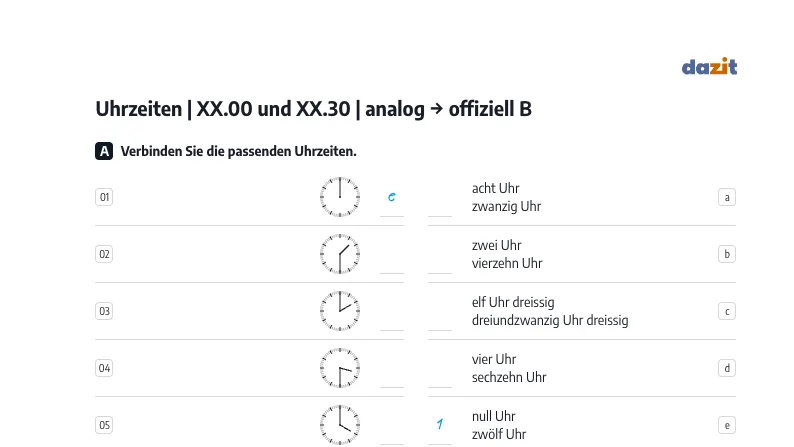794x447 pixels.
Task: Click the letter label b
Action: click(727, 254)
